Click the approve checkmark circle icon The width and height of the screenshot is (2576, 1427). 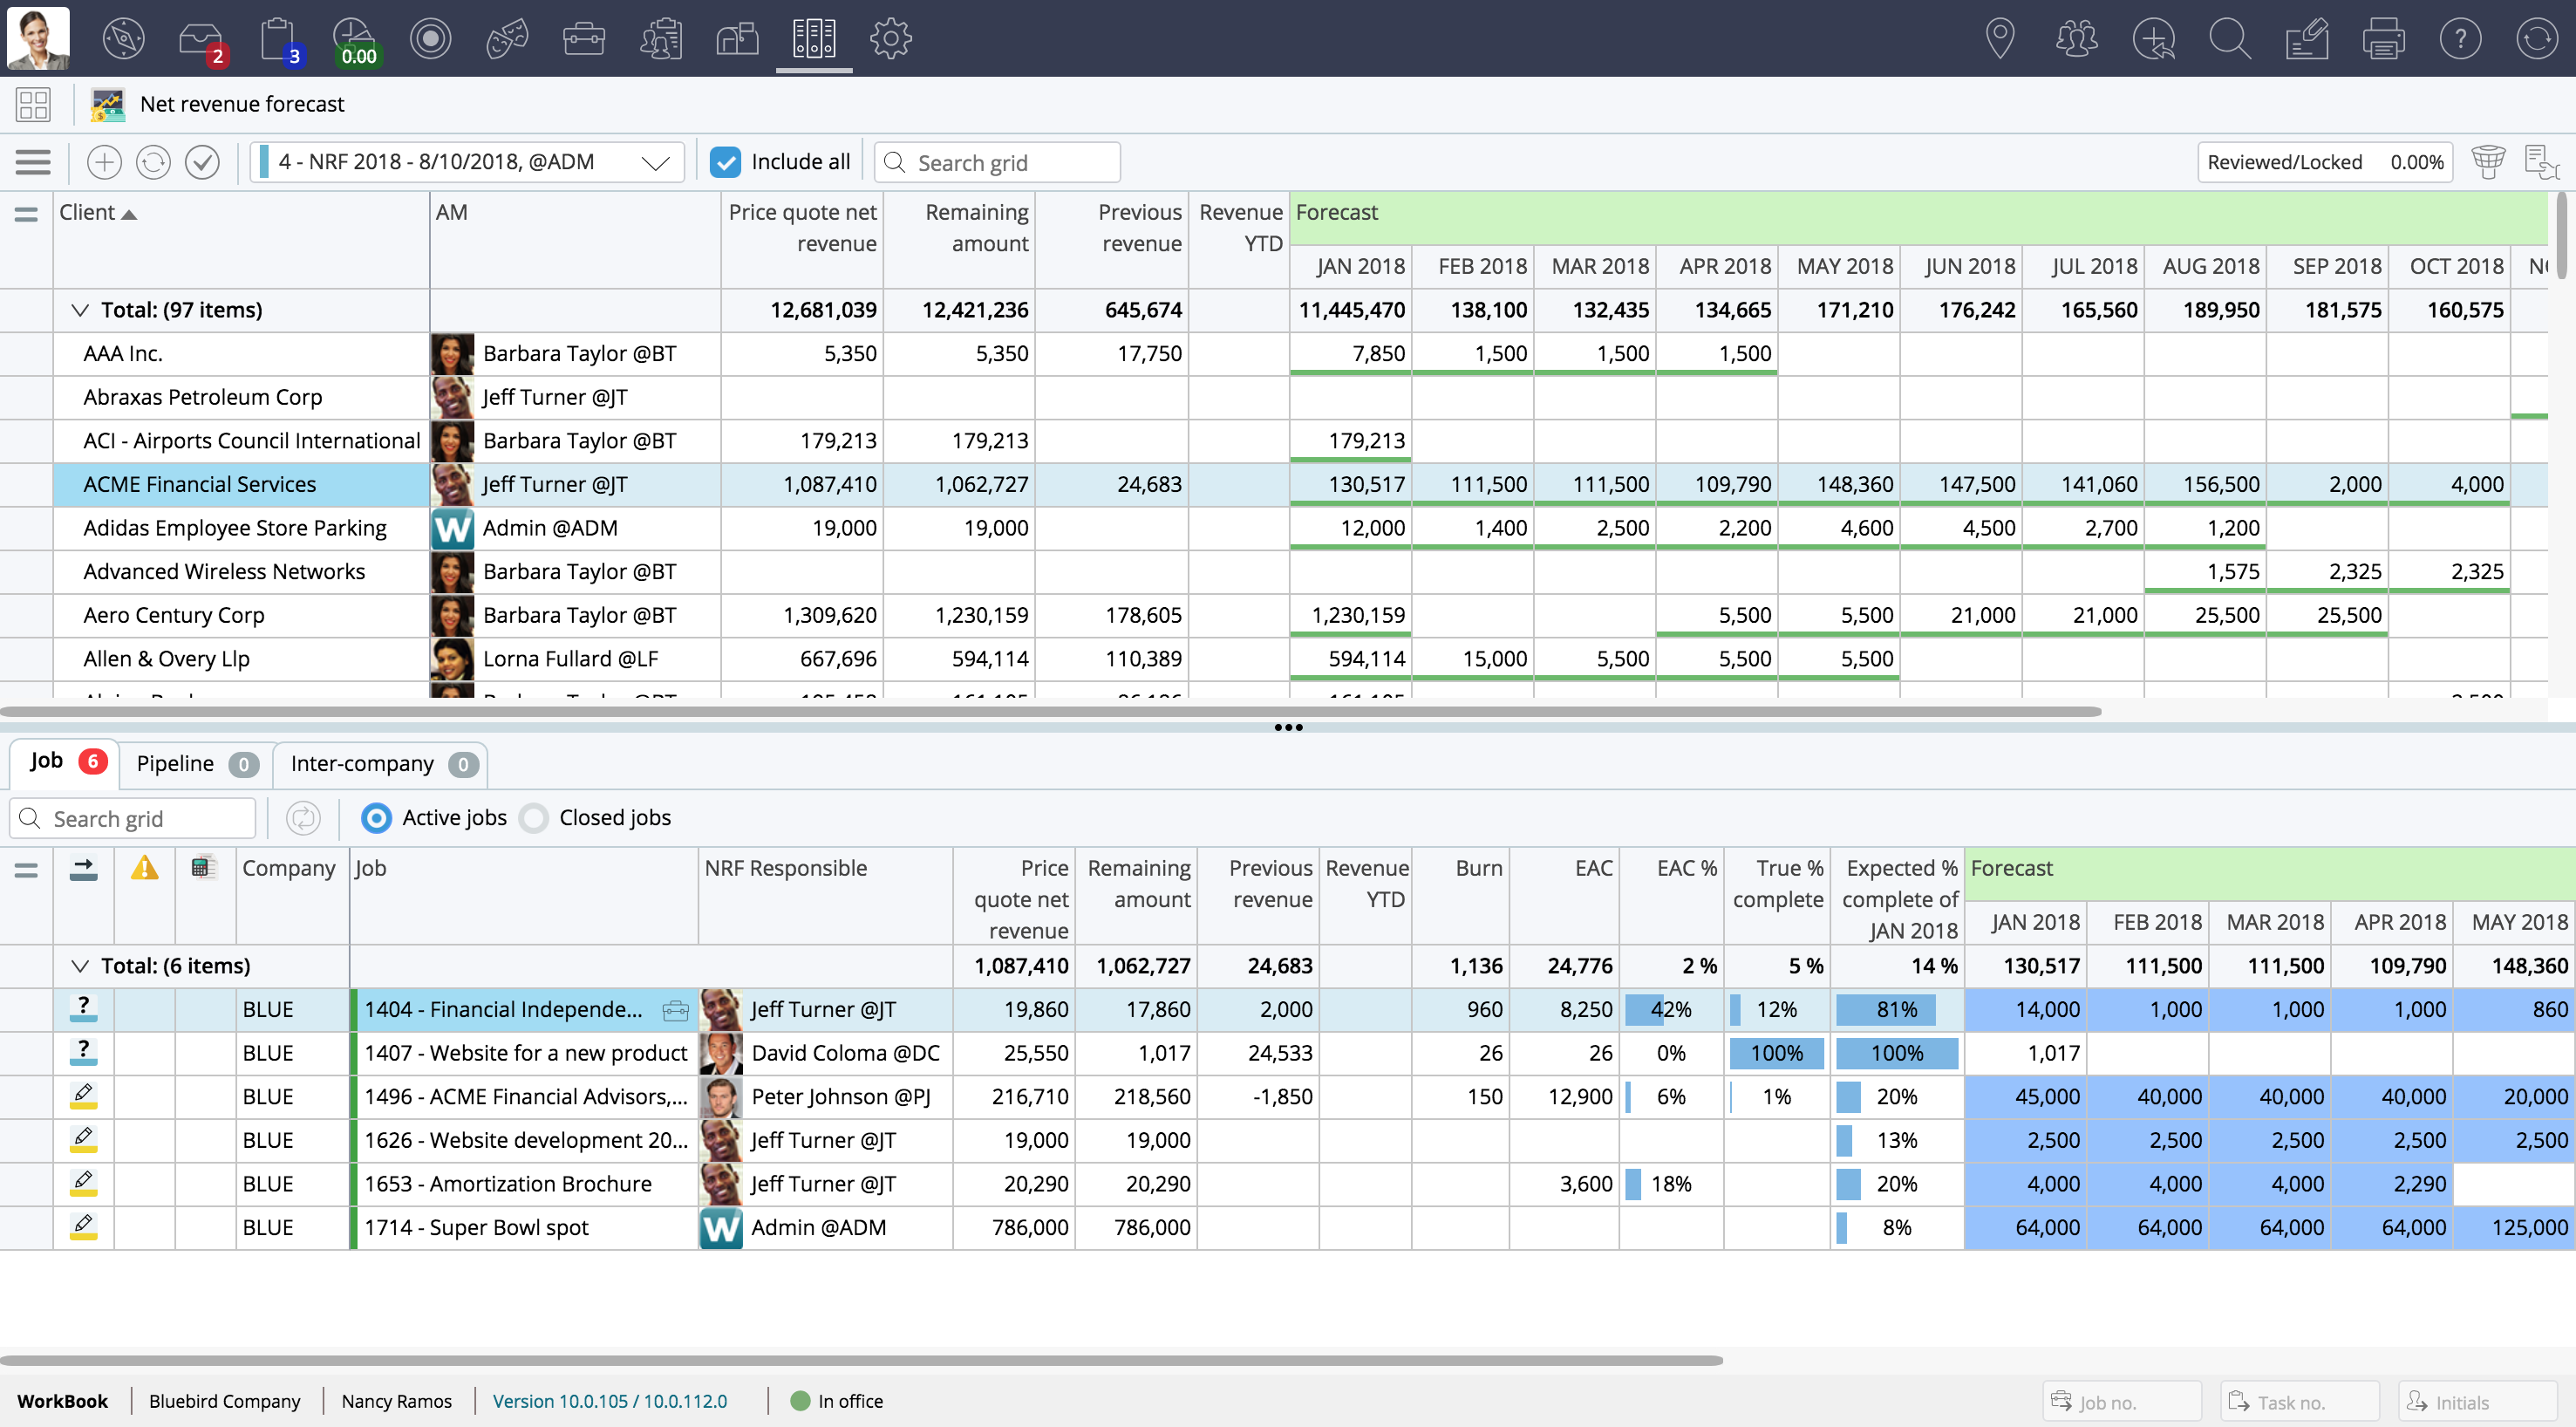(x=202, y=162)
